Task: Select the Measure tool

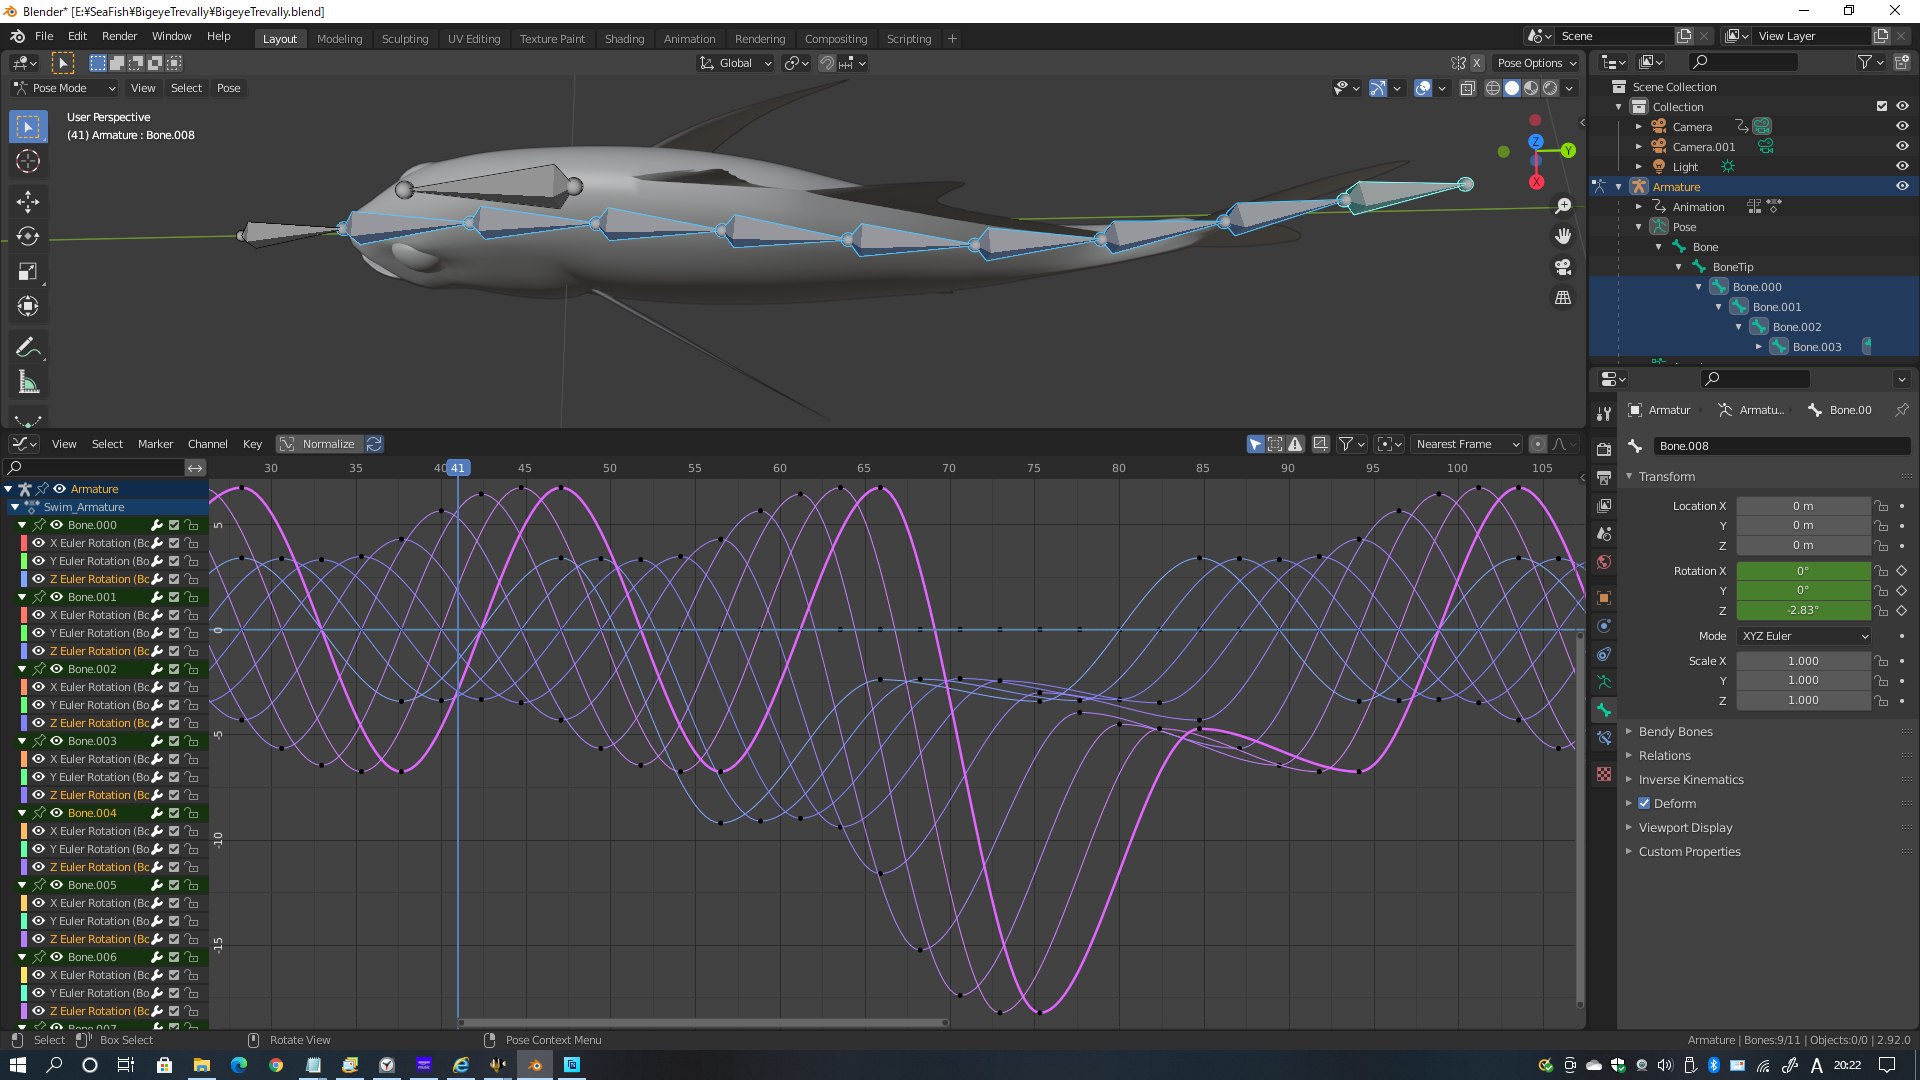Action: (x=28, y=382)
